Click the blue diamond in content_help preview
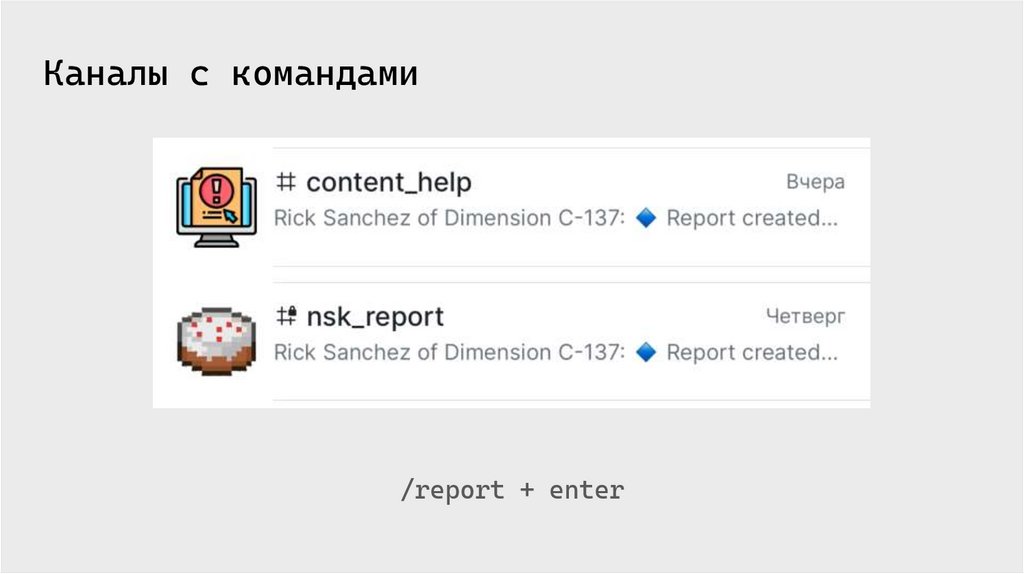This screenshot has height=574, width=1024. (646, 218)
